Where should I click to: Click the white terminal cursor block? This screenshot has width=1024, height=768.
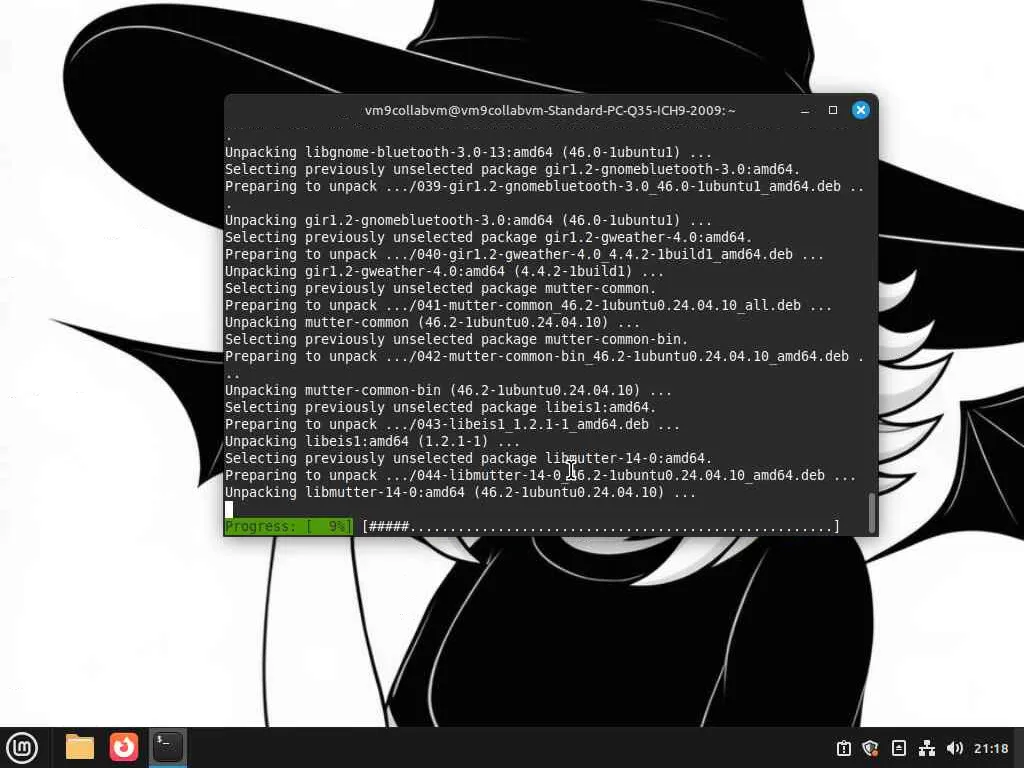click(229, 509)
